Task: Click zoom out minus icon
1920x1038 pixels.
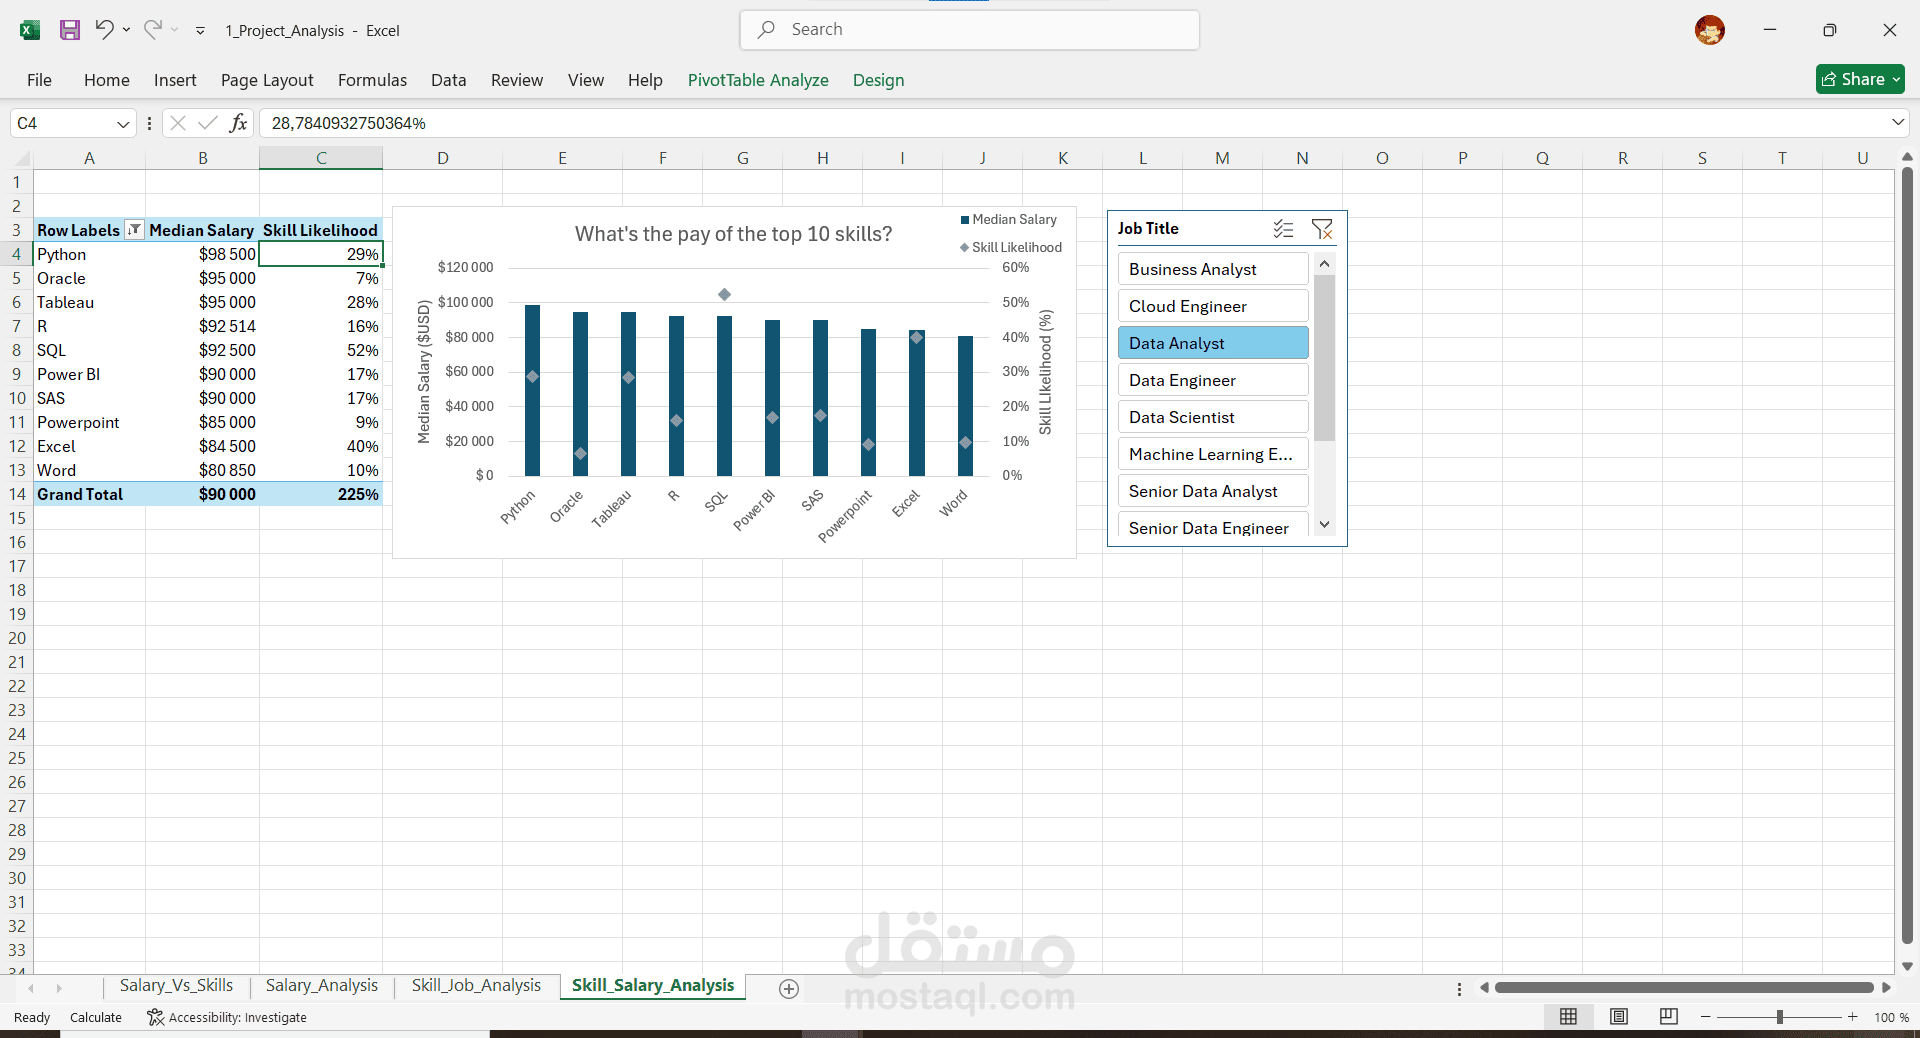Action: tap(1705, 1017)
